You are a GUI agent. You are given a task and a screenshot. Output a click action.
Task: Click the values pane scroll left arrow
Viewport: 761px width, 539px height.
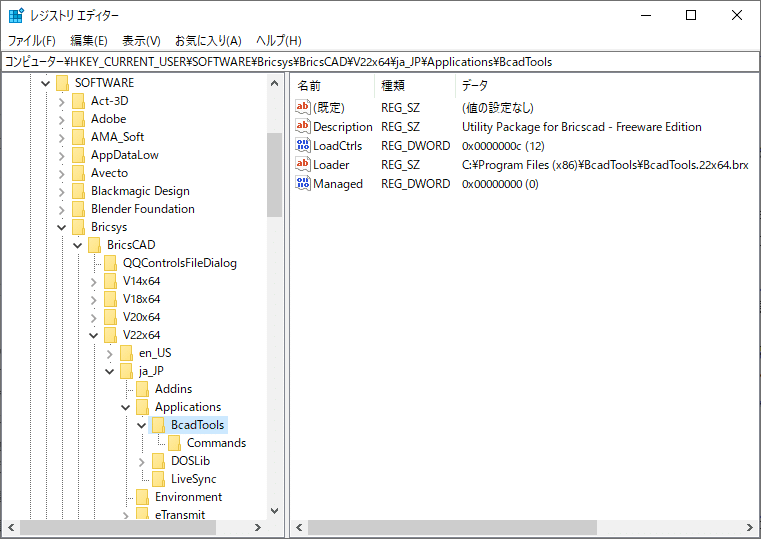pyautogui.click(x=299, y=527)
